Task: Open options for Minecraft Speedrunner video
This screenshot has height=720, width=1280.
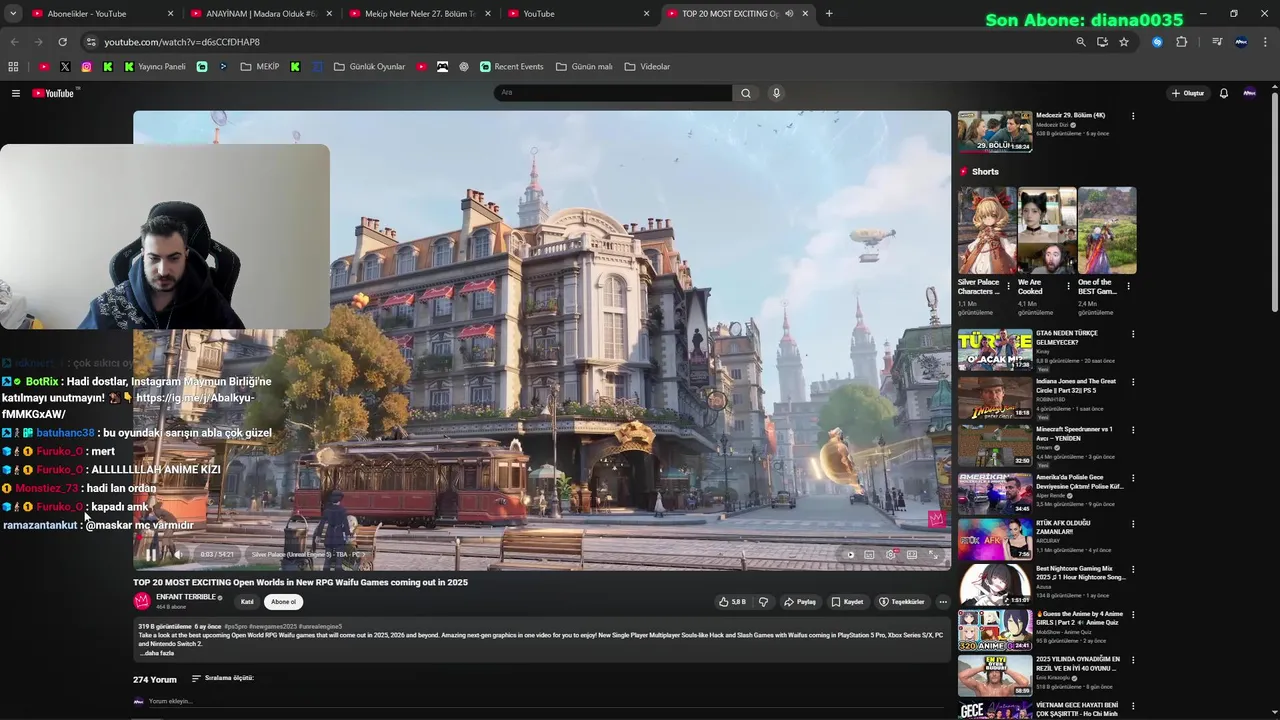Action: 1133,430
